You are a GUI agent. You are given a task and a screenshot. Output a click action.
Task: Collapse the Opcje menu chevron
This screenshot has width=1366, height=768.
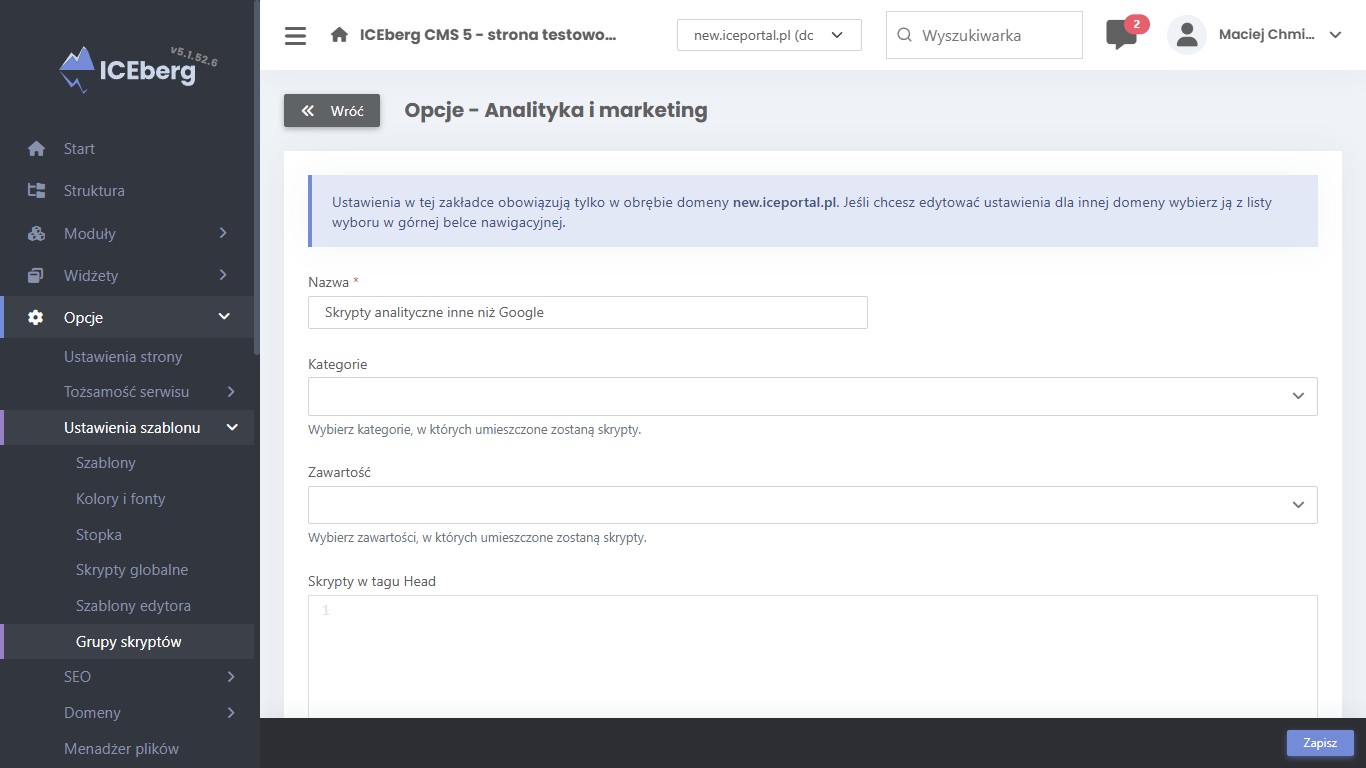click(x=224, y=317)
